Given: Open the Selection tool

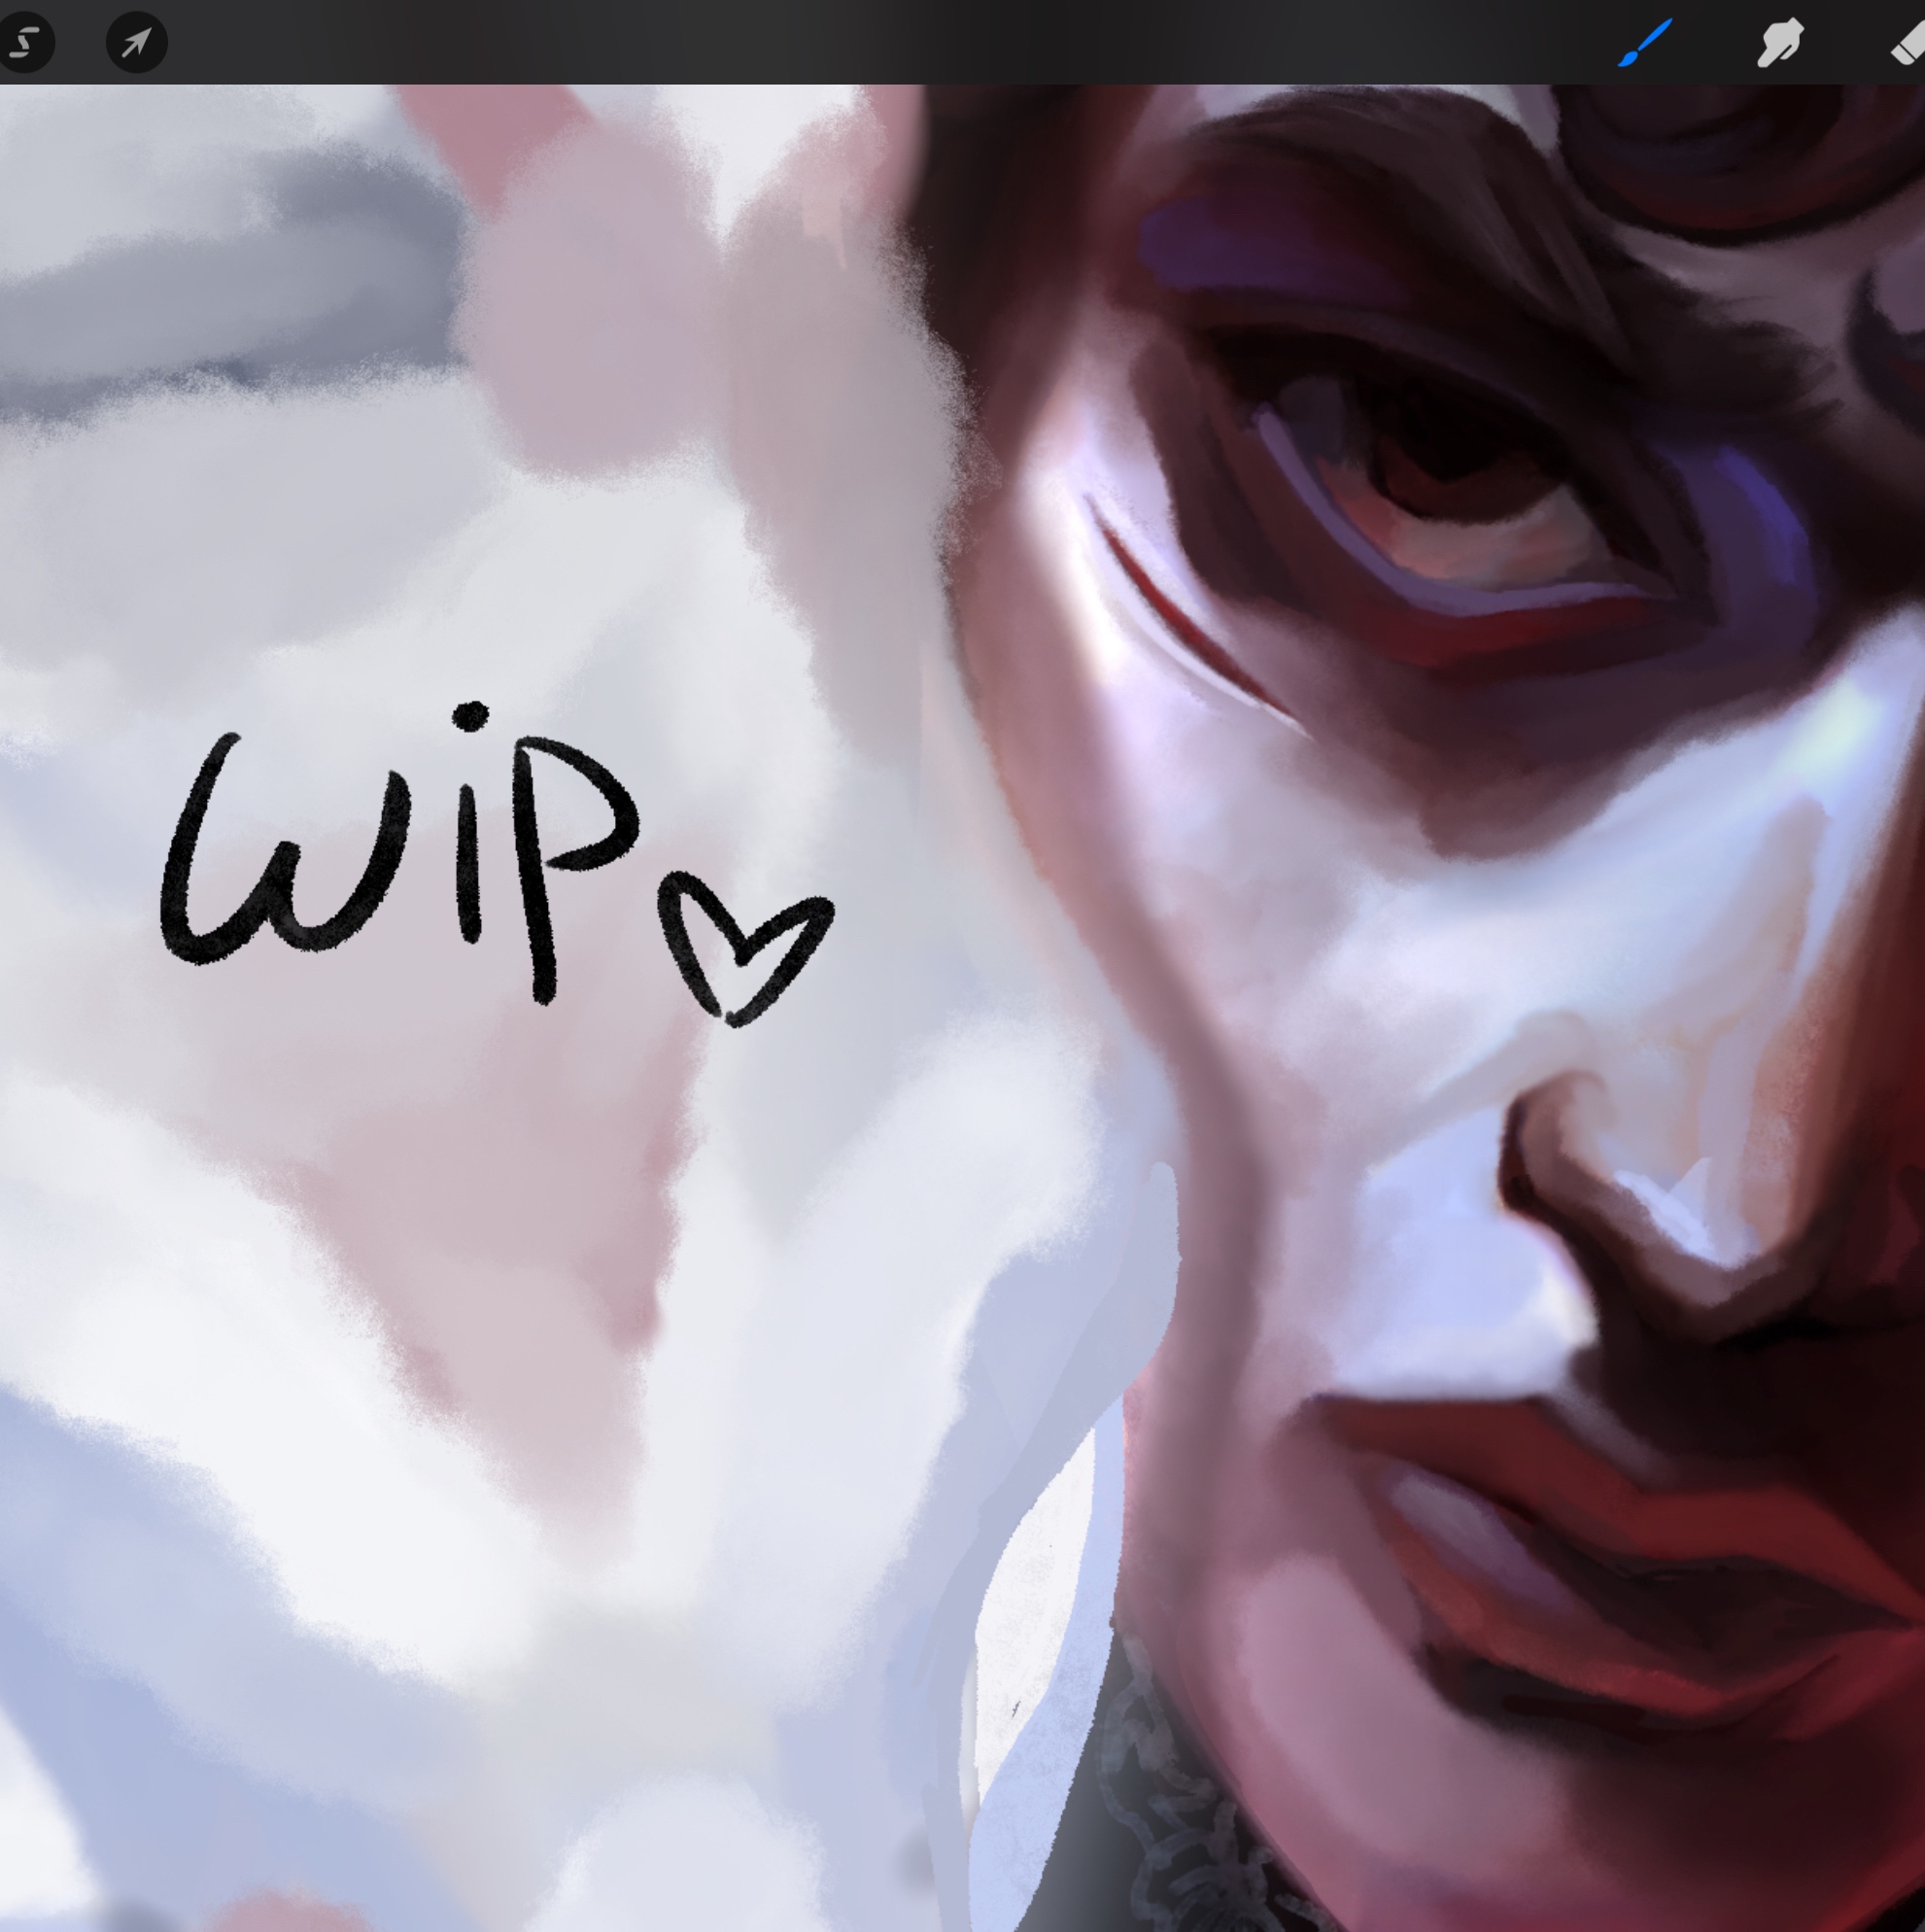Looking at the screenshot, I should click(25, 43).
